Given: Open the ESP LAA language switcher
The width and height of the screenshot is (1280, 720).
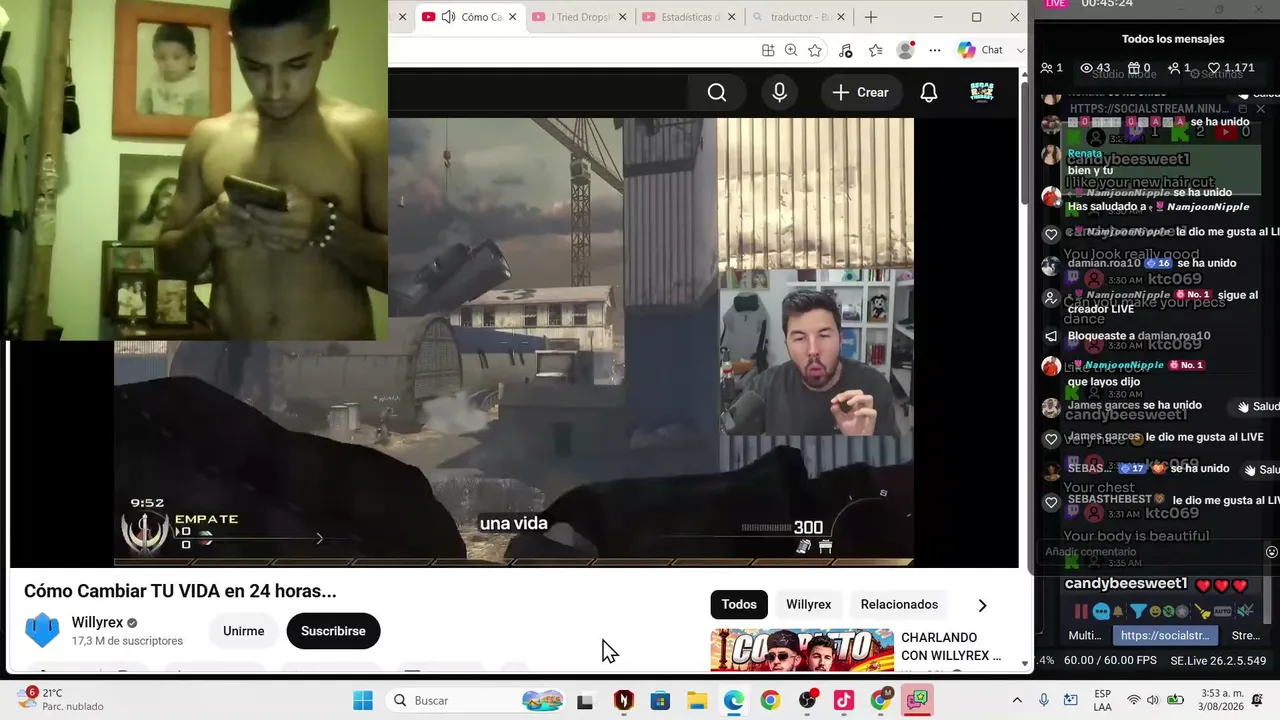Looking at the screenshot, I should pyautogui.click(x=1102, y=700).
